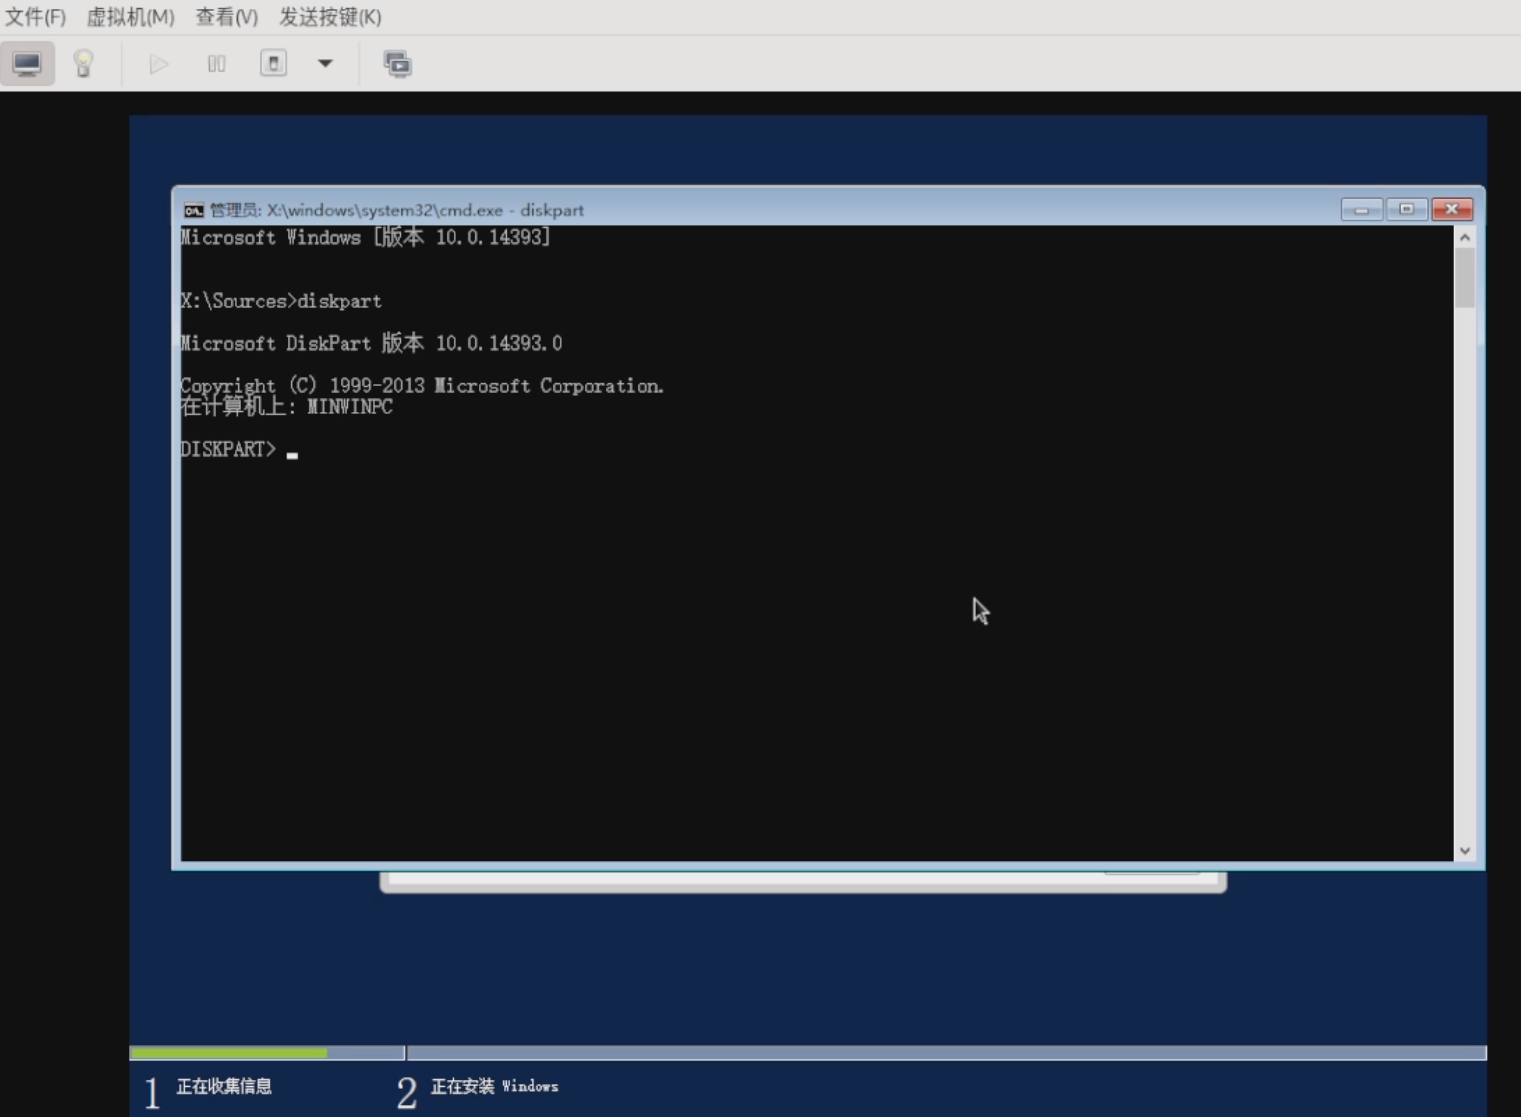Pause the virtual machine

(x=216, y=64)
